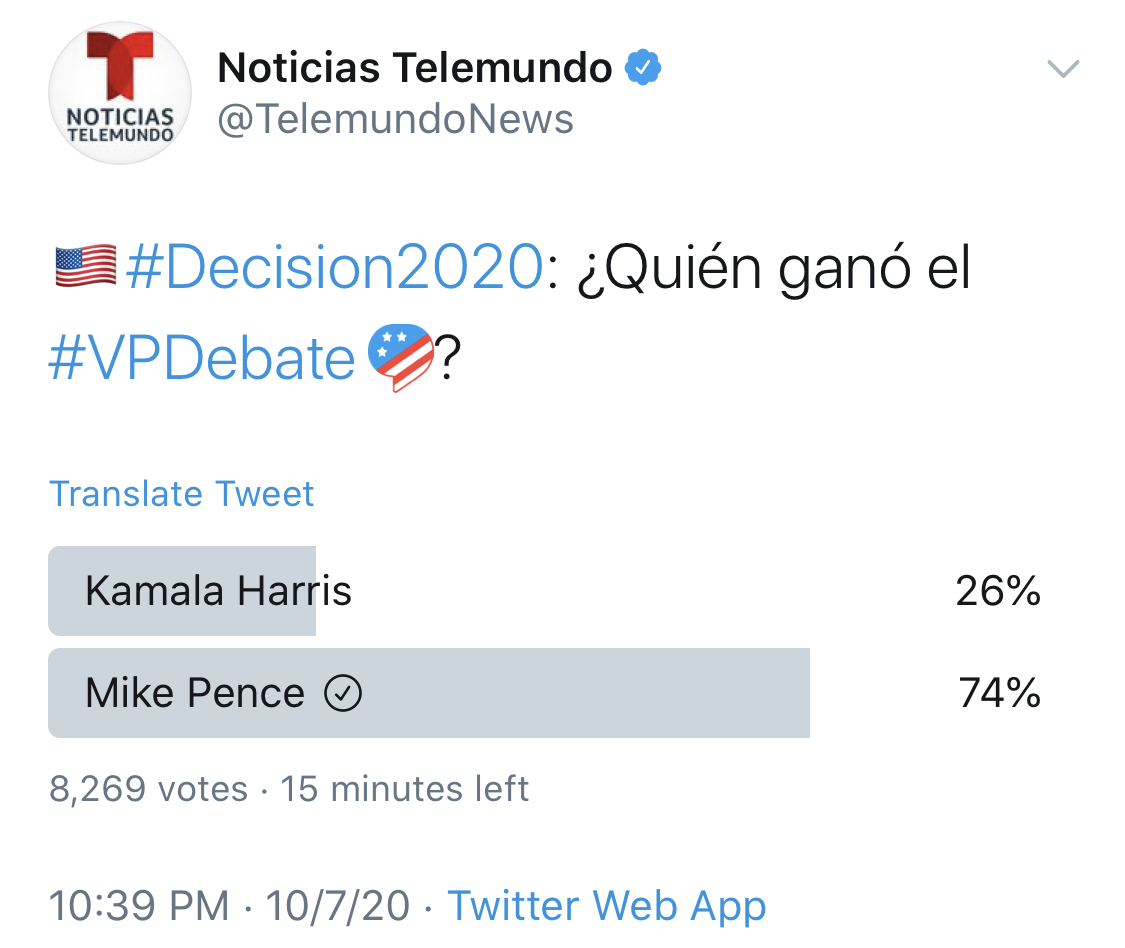Click the checkmark beside Mike Pence

[x=343, y=693]
